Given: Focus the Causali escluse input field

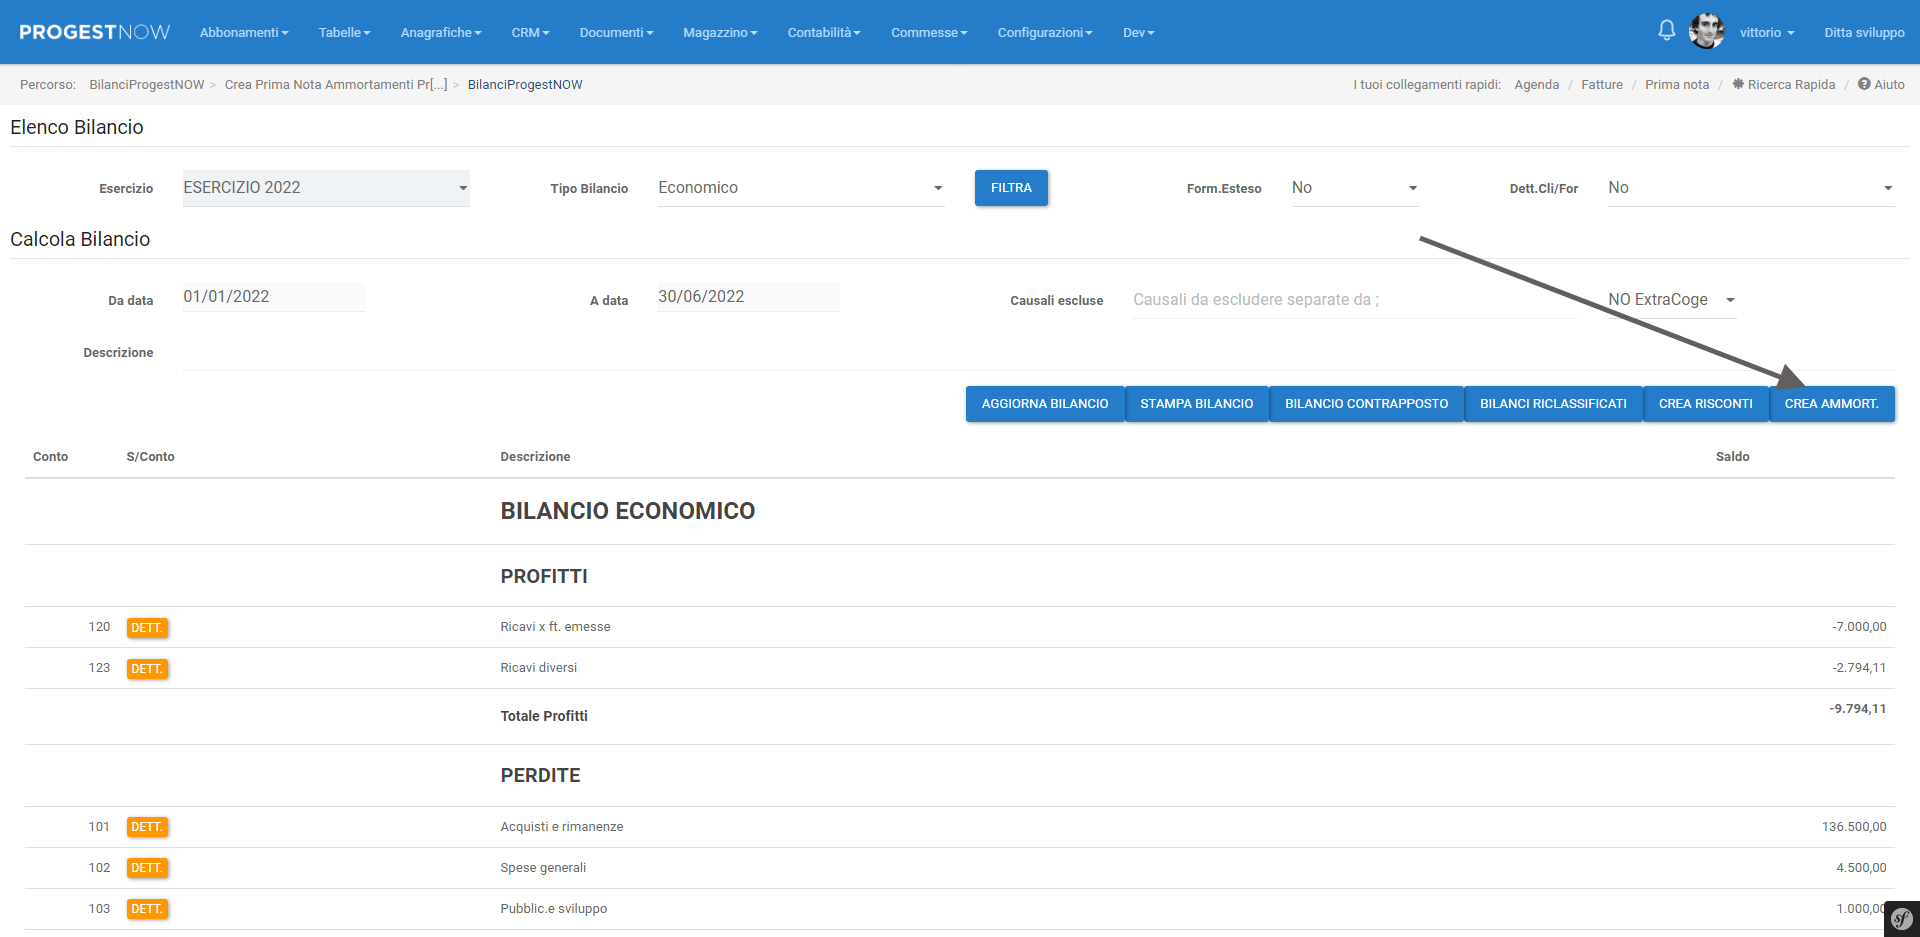Looking at the screenshot, I should pos(1353,300).
